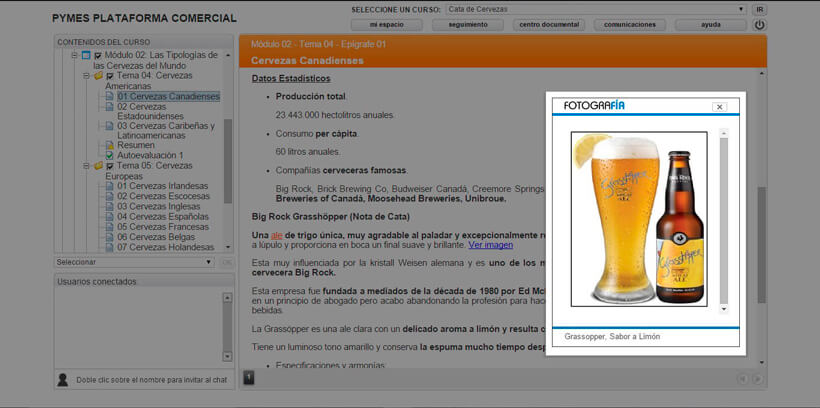The image size is (820, 408).
Task: Click page icon beside 07 Cervezas Holandesas
Action: coord(109,247)
